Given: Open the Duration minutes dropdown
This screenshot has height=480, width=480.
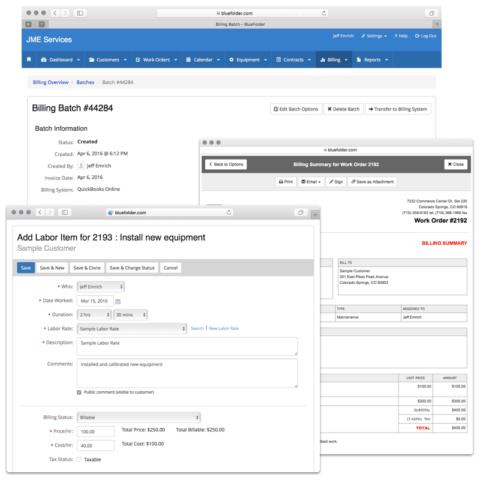Looking at the screenshot, I should [x=131, y=315].
